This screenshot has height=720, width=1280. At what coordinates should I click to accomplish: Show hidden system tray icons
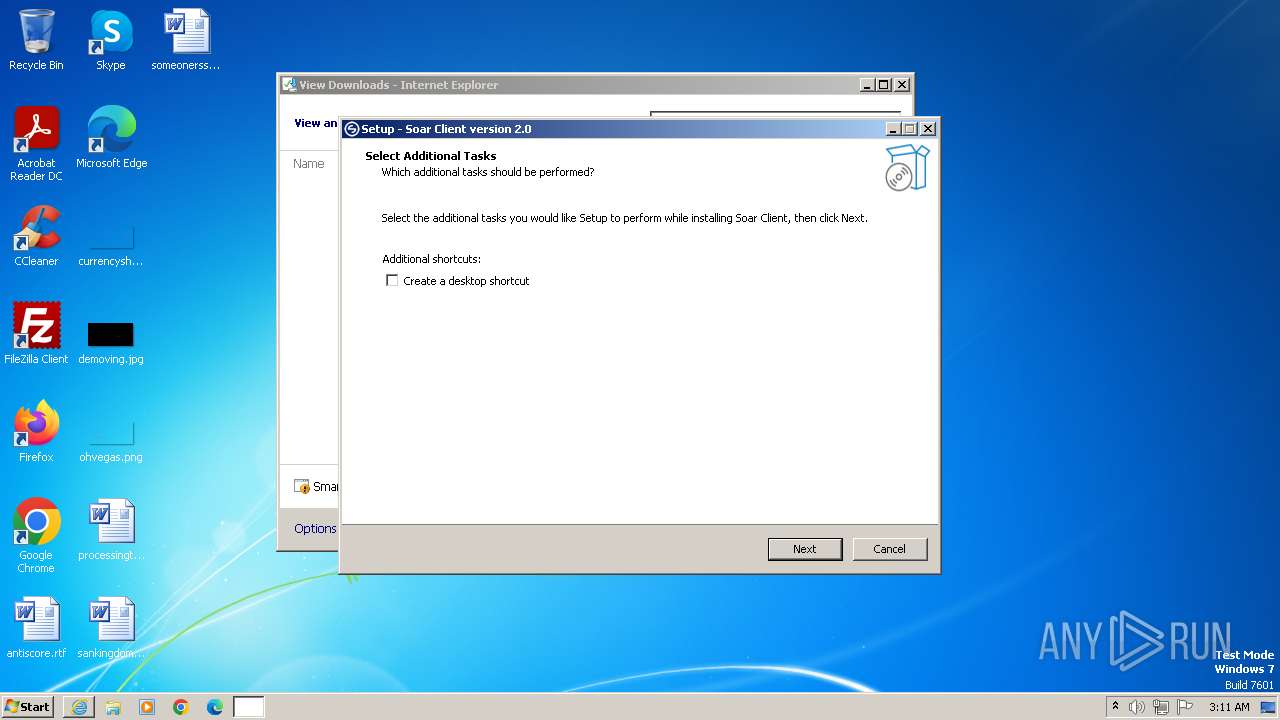pos(1116,707)
